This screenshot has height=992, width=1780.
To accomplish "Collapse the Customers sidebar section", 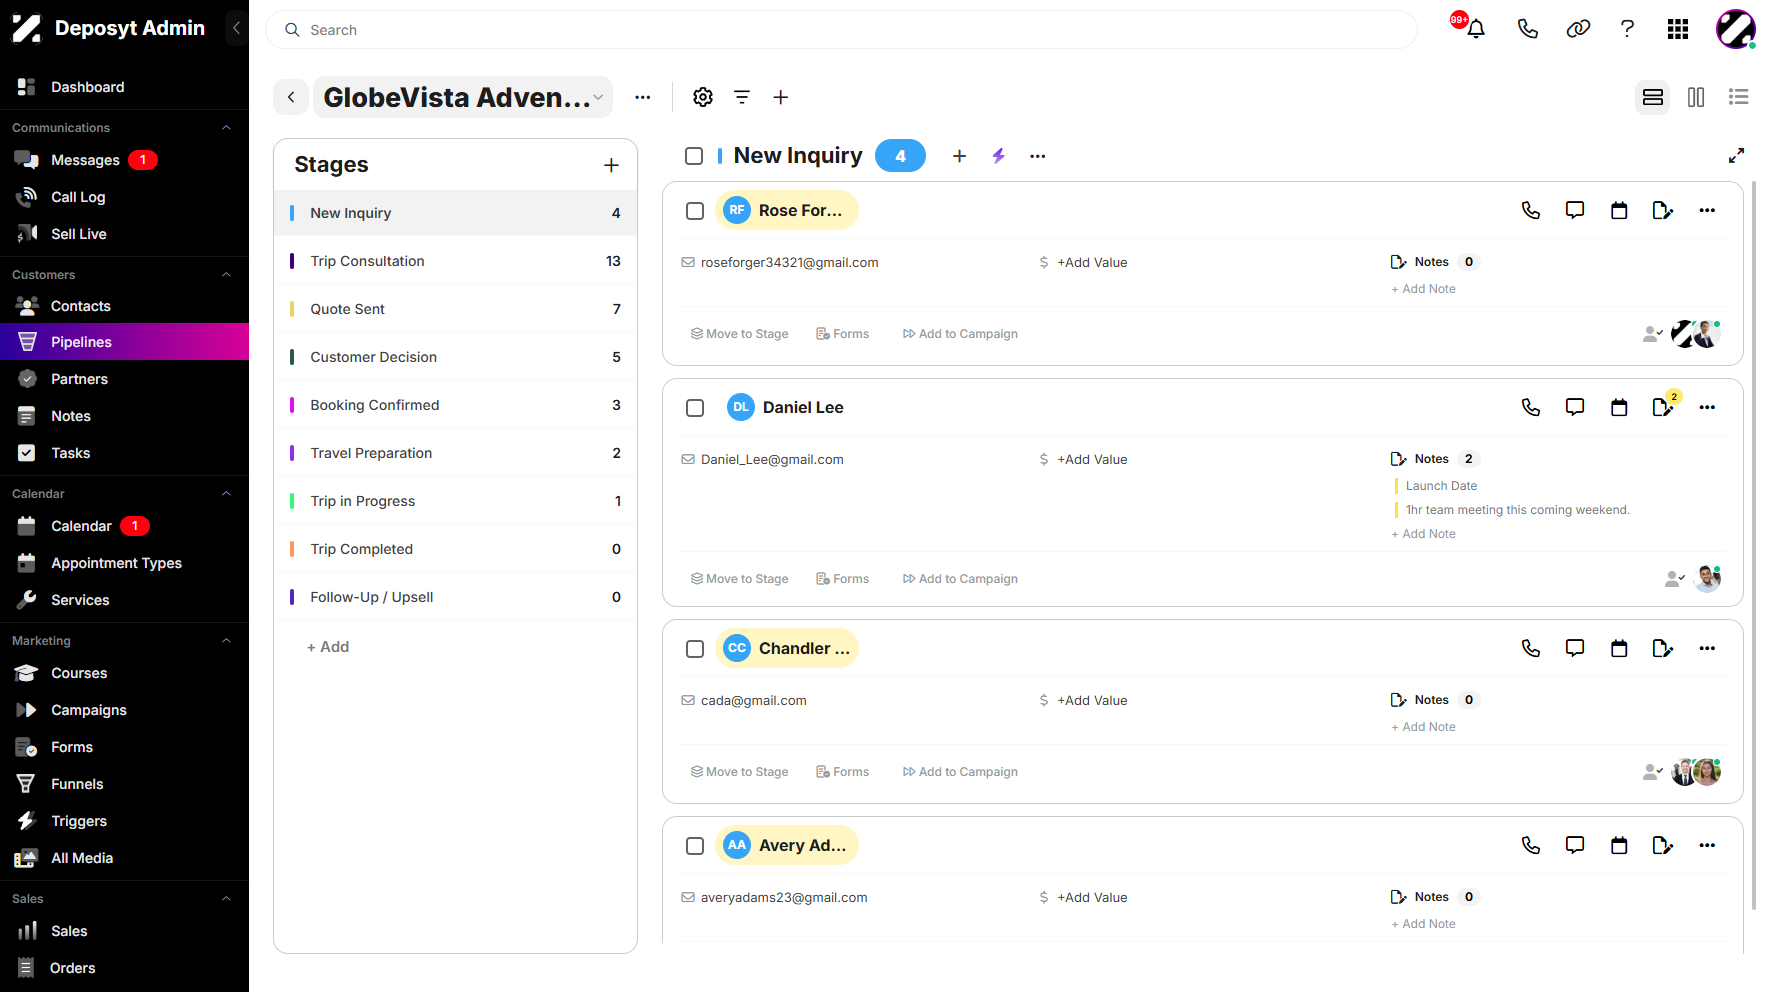I will (x=226, y=275).
